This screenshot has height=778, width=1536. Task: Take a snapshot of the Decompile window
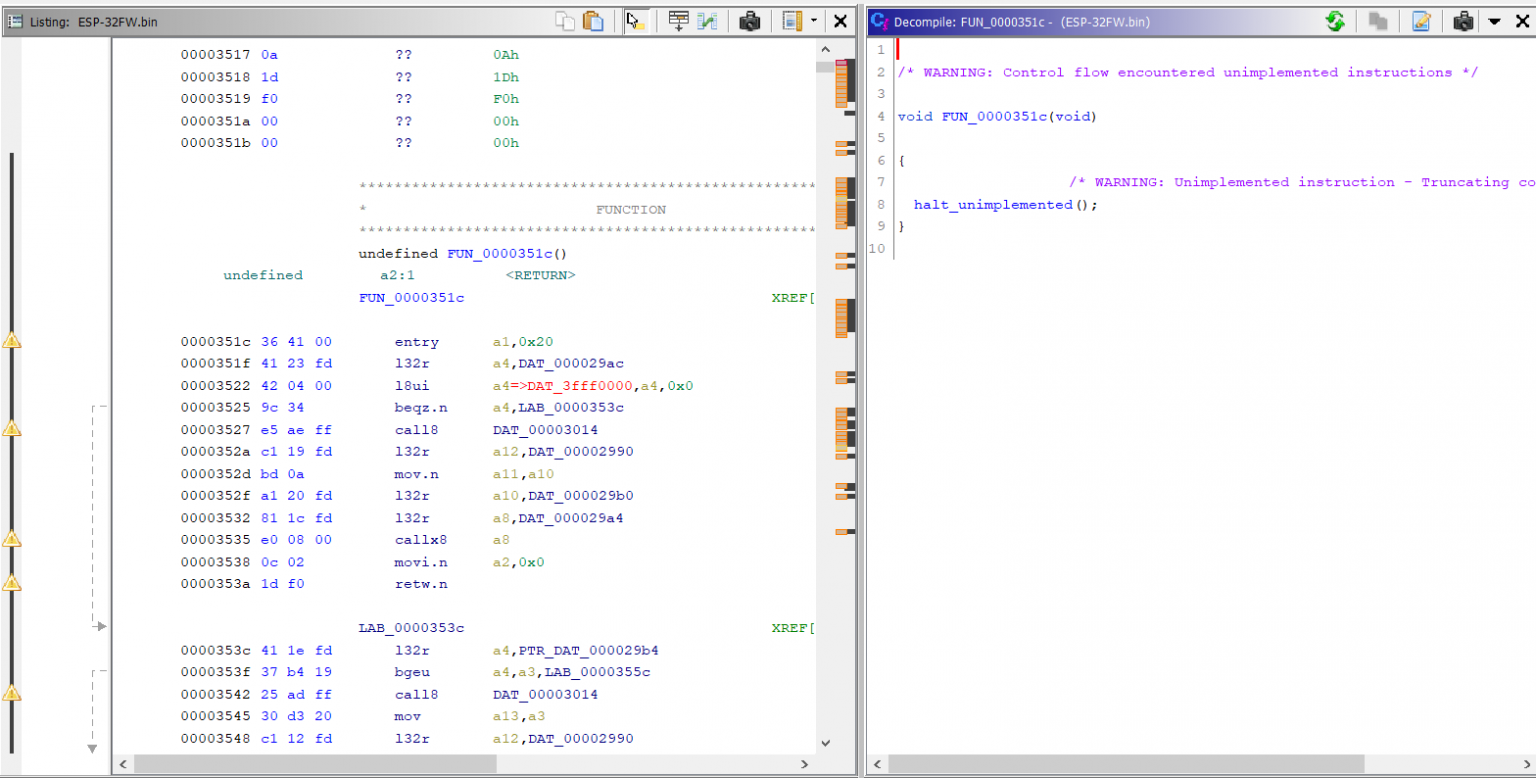[1464, 21]
